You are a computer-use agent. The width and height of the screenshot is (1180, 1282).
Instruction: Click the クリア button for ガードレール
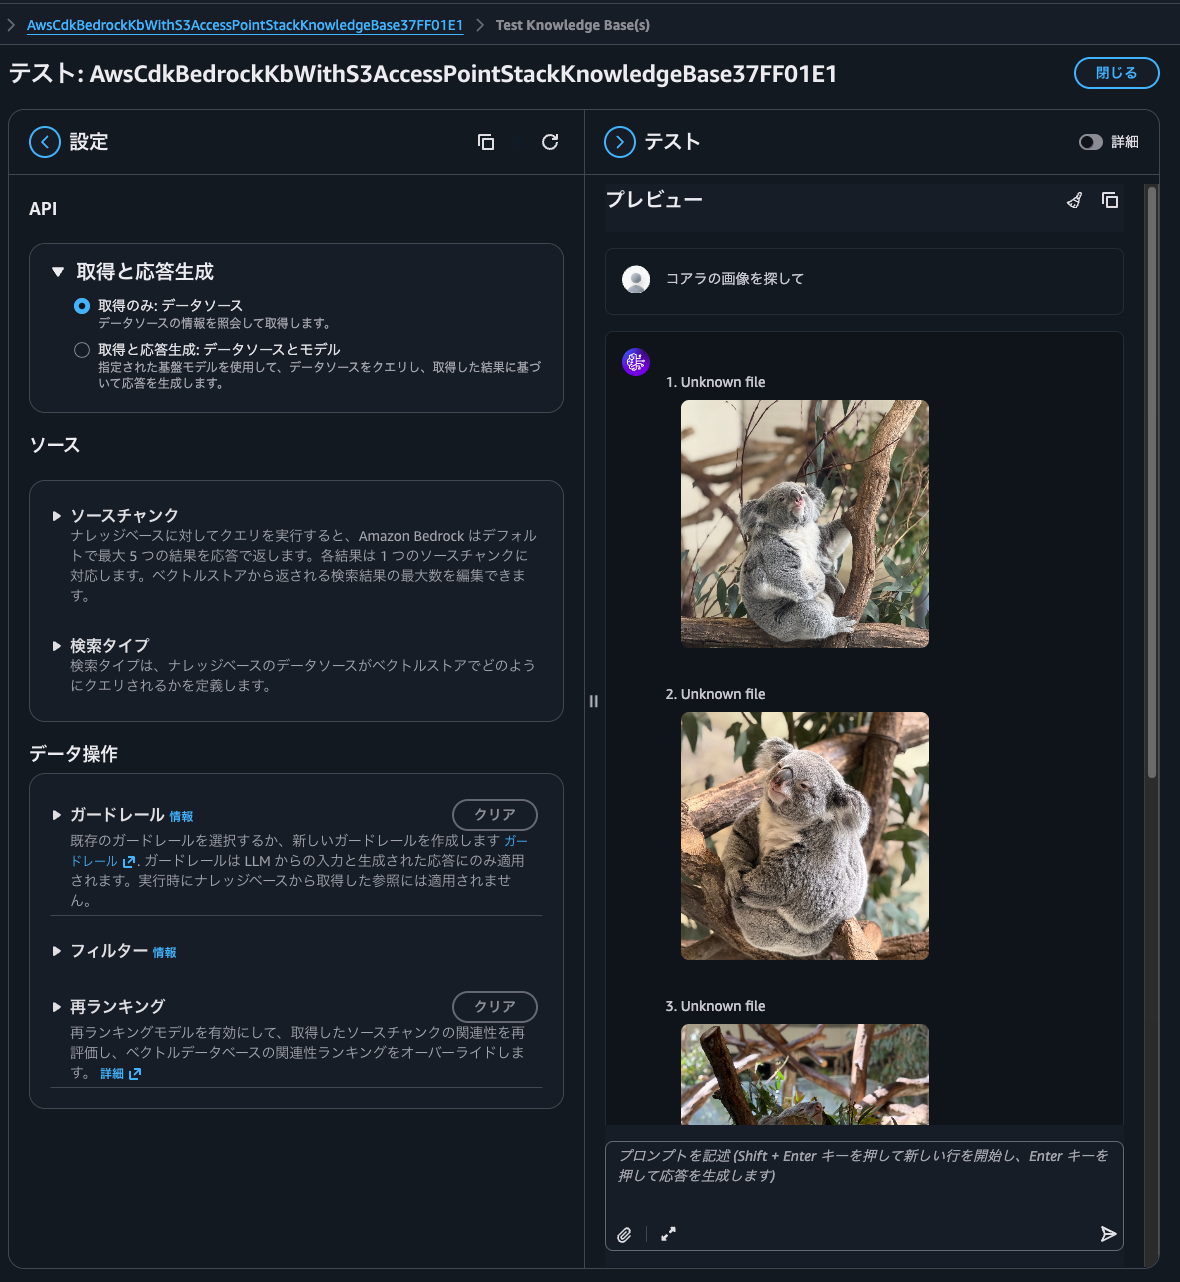point(494,814)
